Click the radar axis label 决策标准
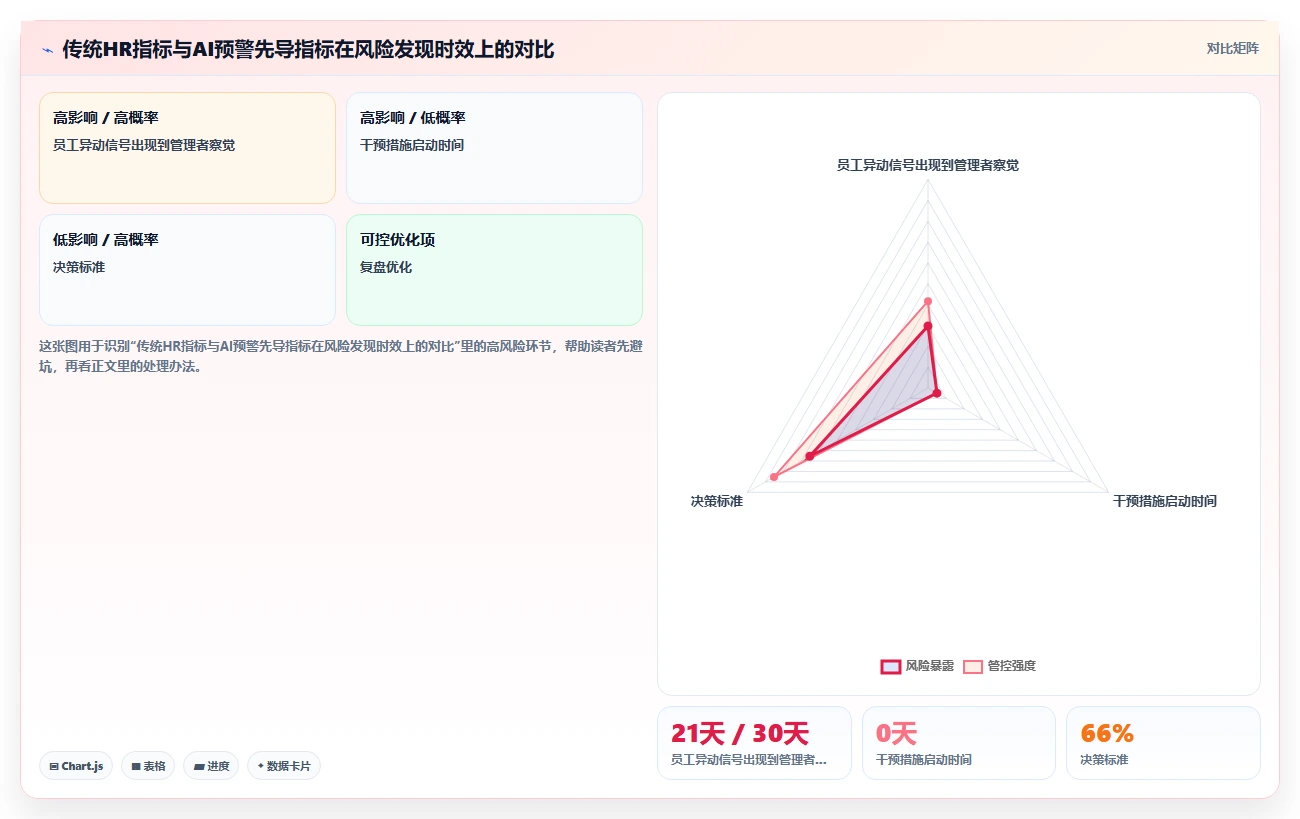Image resolution: width=1300 pixels, height=819 pixels. pos(716,501)
